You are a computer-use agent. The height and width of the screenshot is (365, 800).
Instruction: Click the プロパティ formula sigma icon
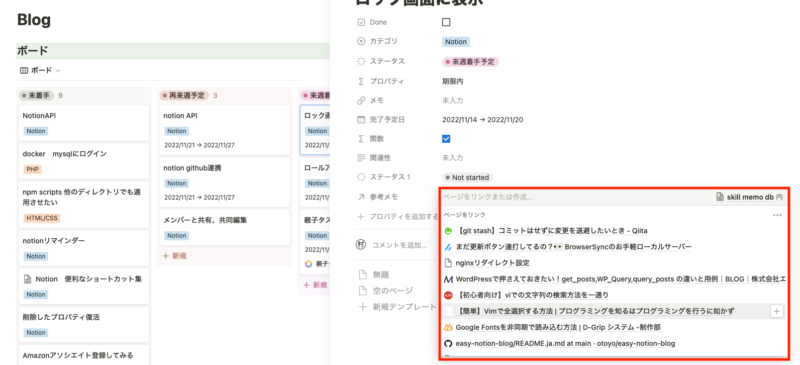click(361, 81)
